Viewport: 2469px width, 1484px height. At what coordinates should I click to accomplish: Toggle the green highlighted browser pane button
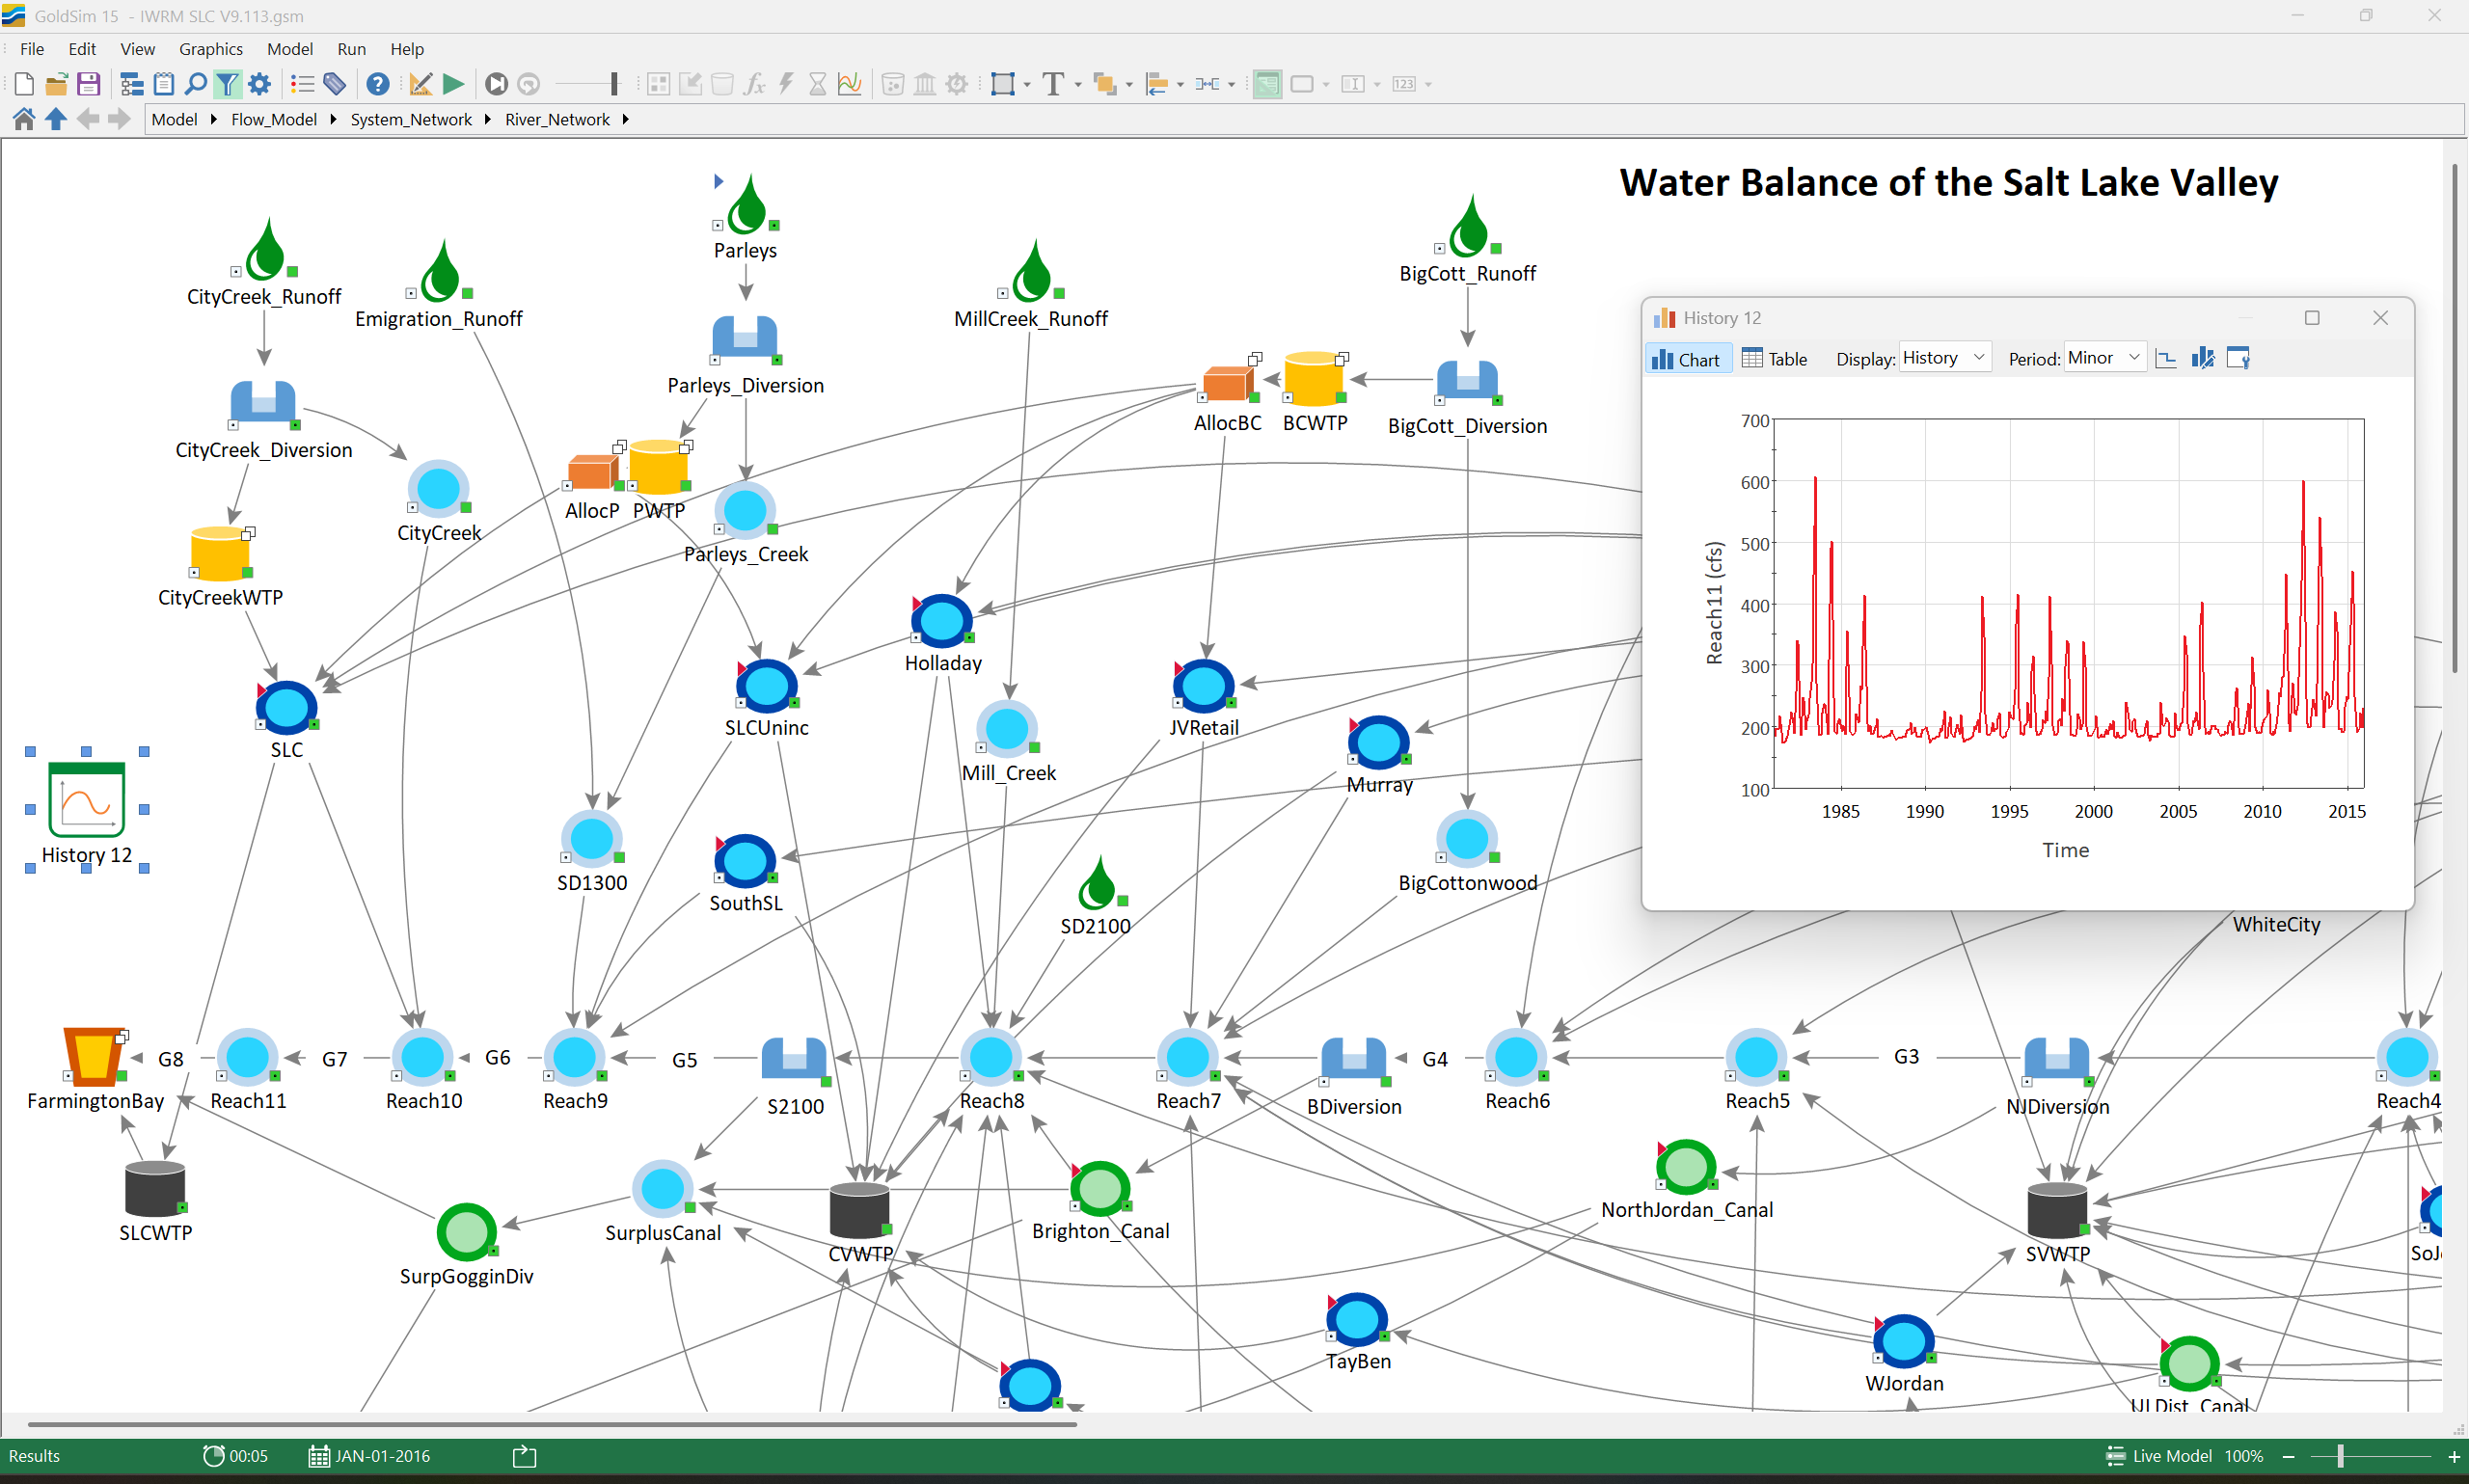1267,84
